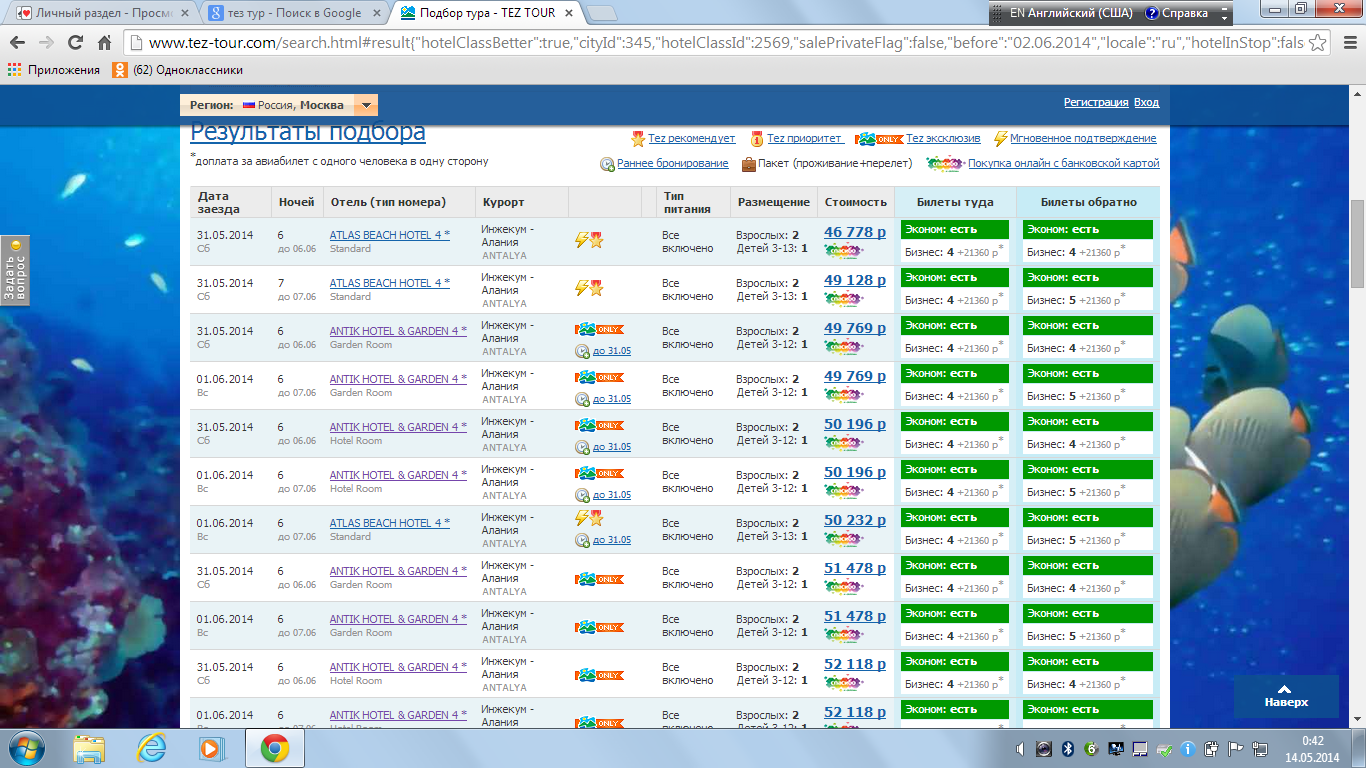
Task: Click the Наверх back-to-top button
Action: pos(1285,696)
